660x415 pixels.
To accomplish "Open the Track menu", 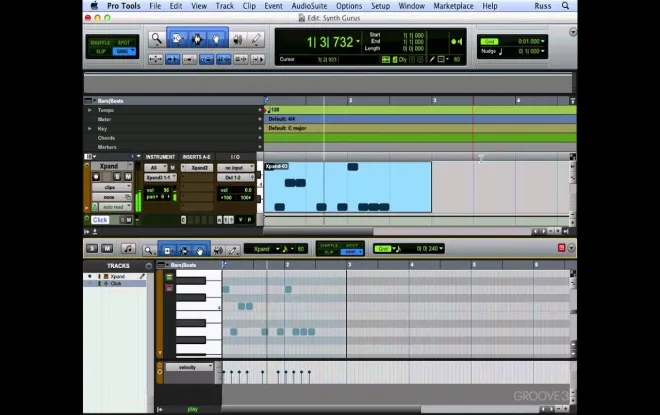I will (x=224, y=5).
